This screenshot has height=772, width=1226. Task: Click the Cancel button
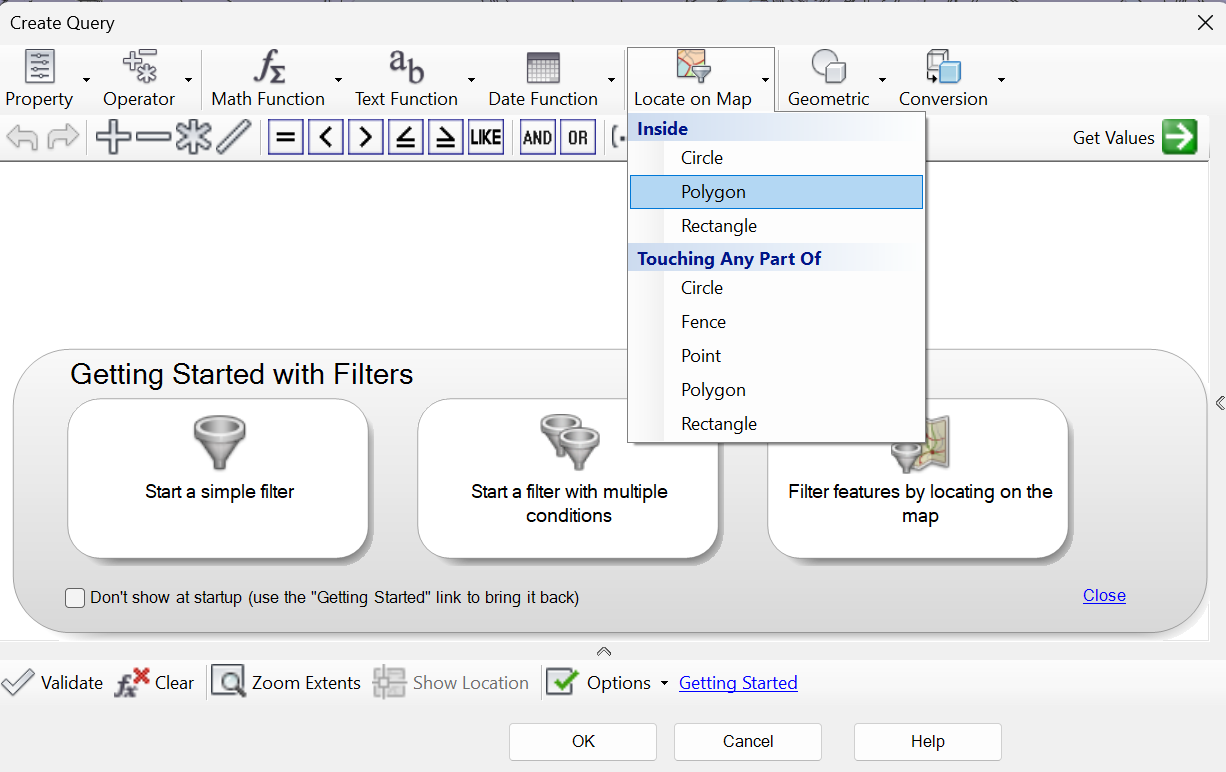tap(748, 742)
